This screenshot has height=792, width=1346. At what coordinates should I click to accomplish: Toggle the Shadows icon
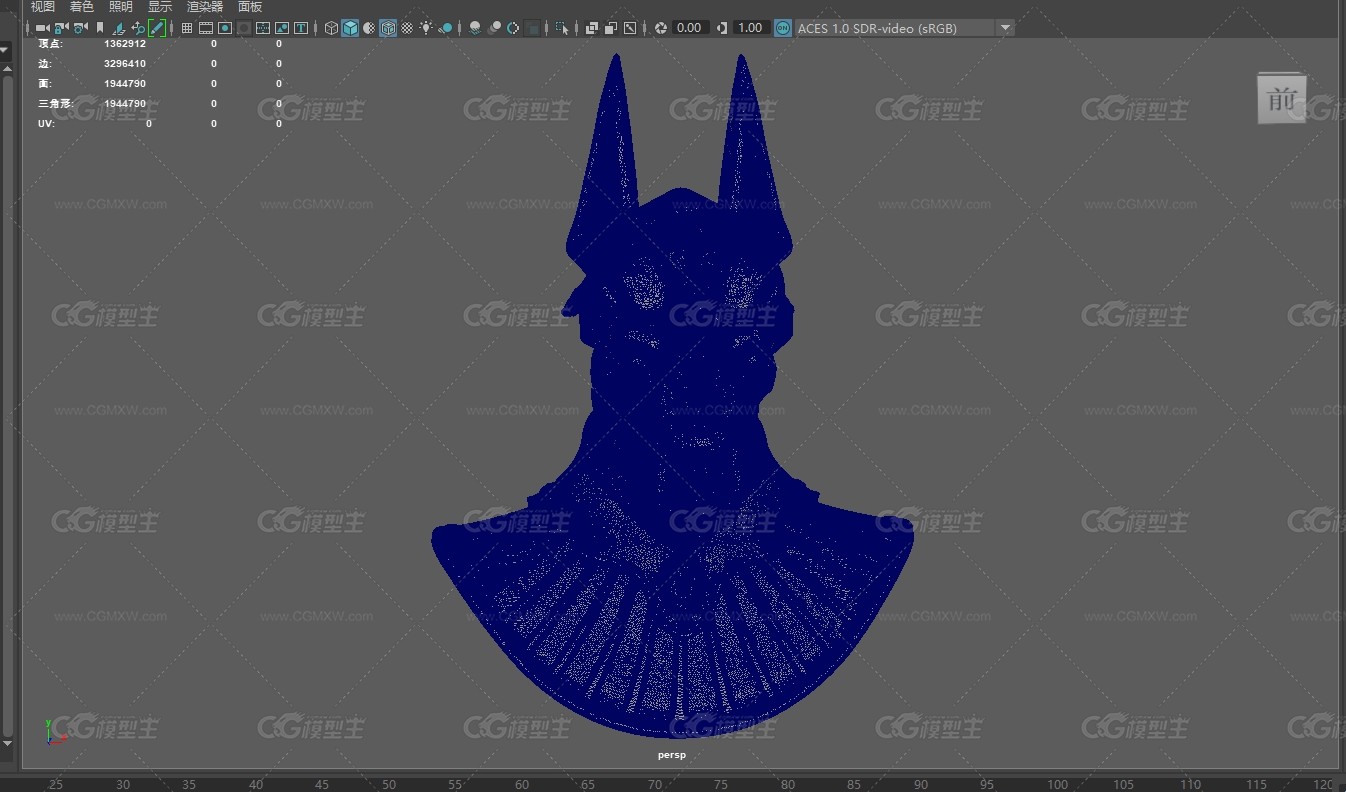click(x=445, y=28)
